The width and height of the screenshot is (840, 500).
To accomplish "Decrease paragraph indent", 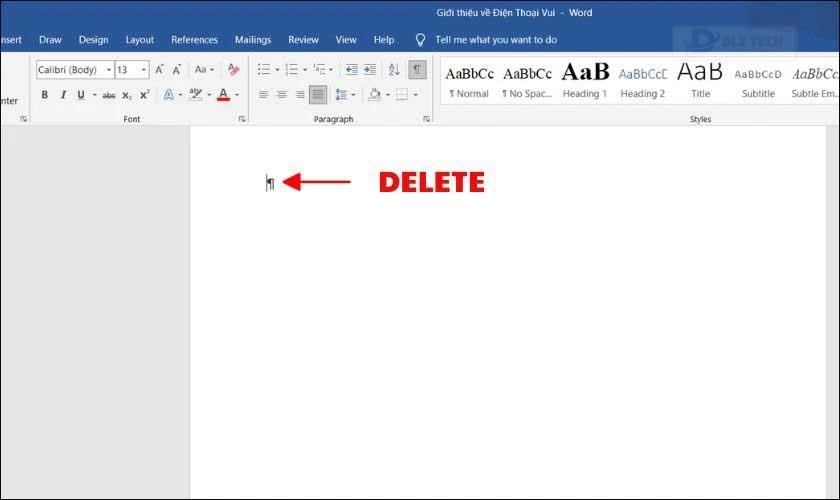I will 351,69.
